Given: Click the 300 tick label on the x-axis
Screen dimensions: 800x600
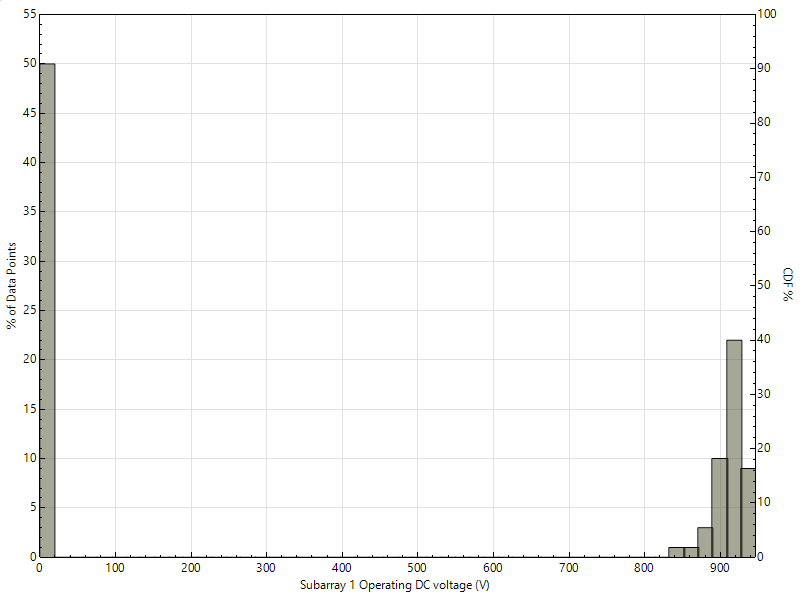Looking at the screenshot, I should pyautogui.click(x=266, y=568).
